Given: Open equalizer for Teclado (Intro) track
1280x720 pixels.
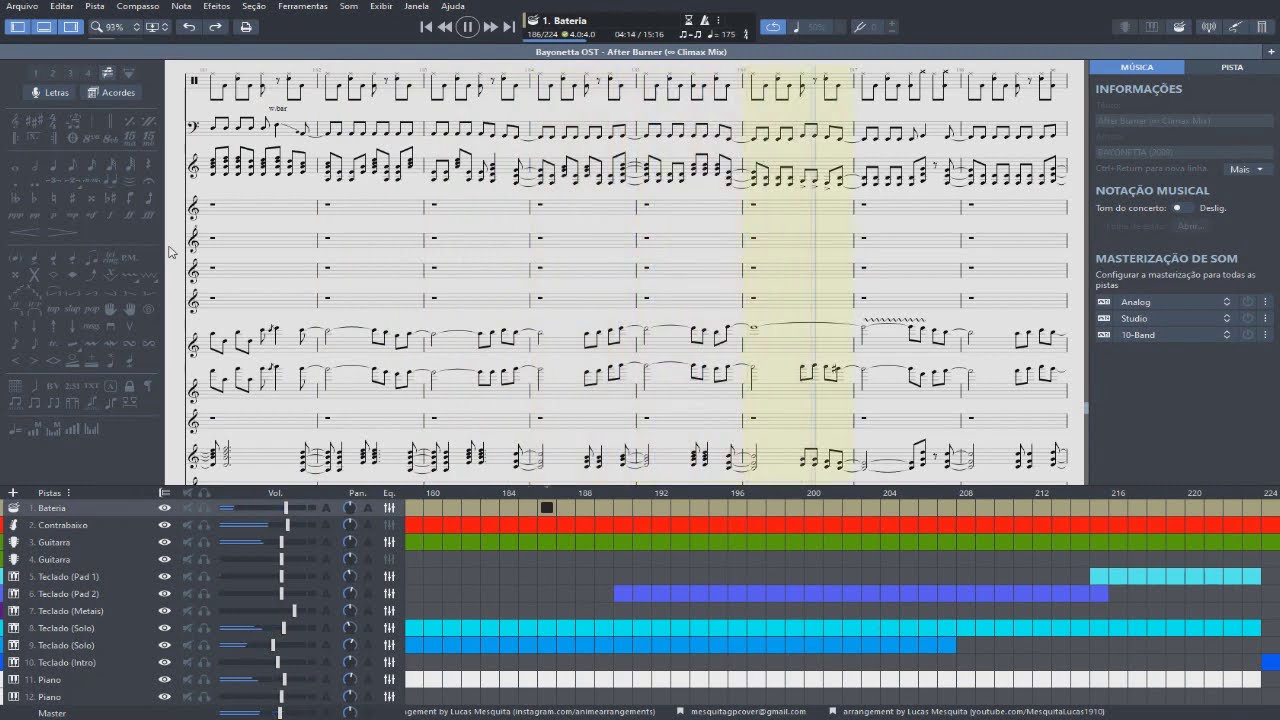Looking at the screenshot, I should 389,662.
